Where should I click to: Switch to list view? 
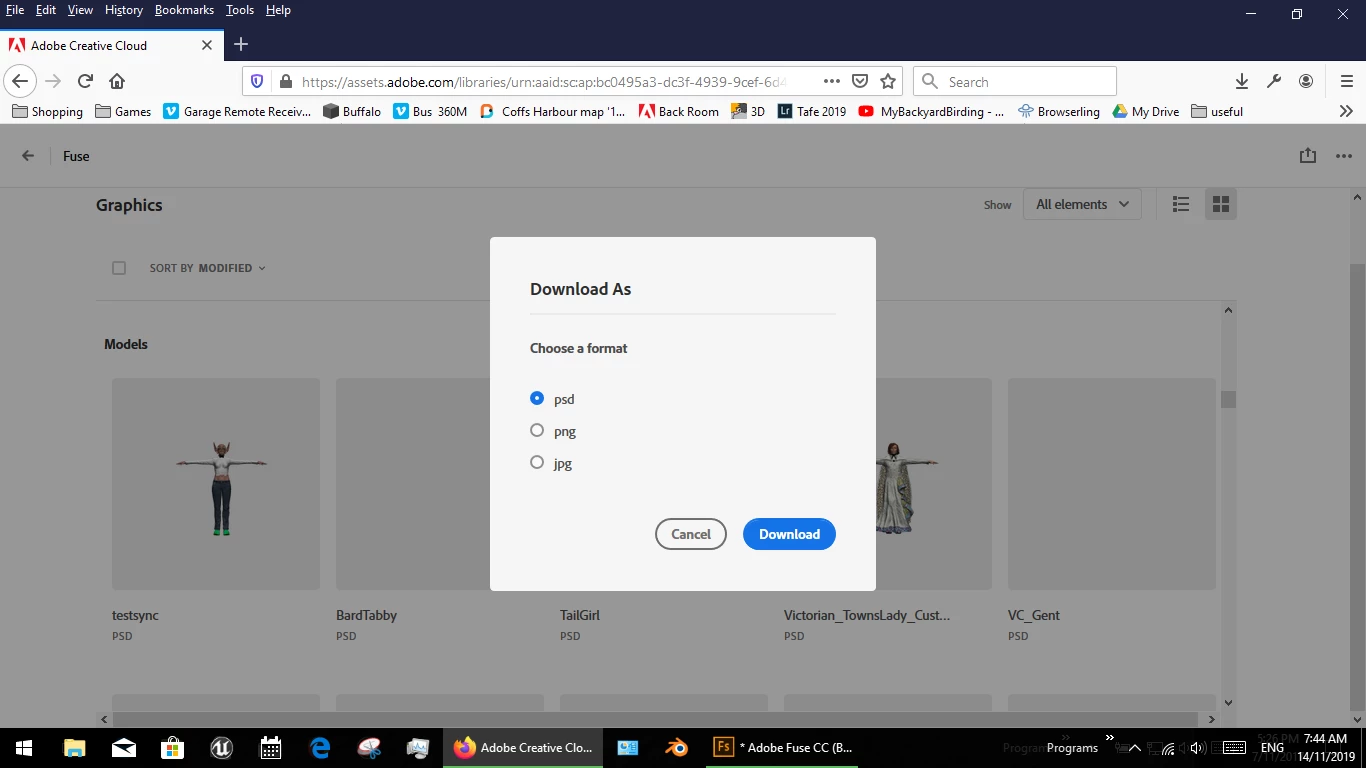click(1181, 204)
